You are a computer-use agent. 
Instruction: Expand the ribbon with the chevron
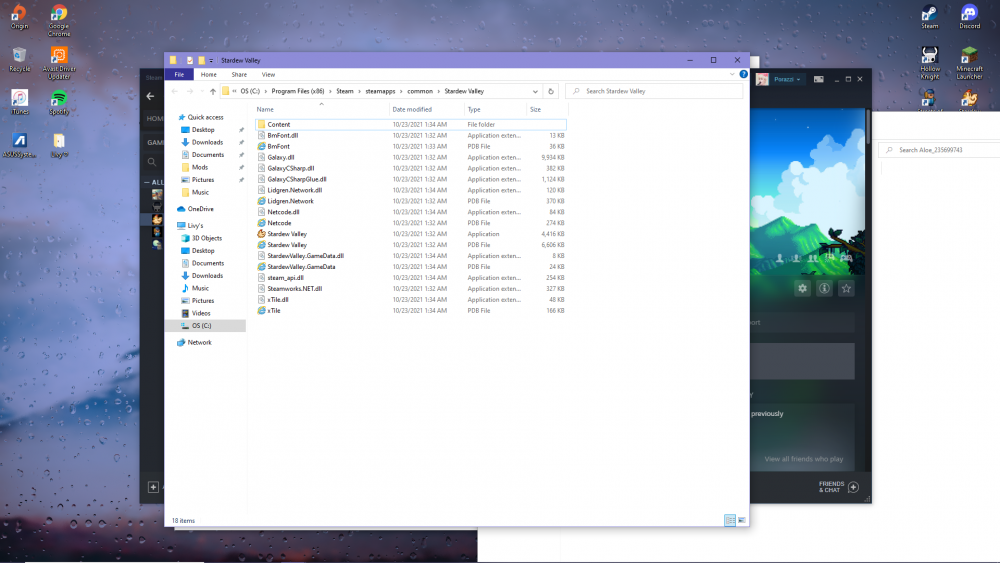click(732, 74)
